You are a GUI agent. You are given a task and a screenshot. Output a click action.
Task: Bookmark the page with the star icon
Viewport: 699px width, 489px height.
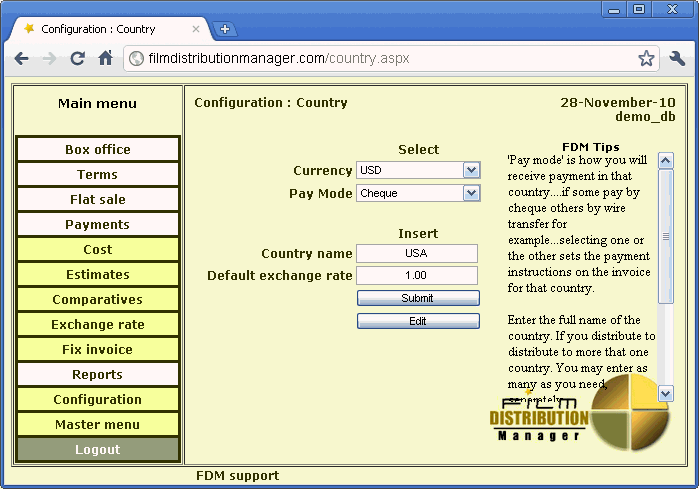646,58
